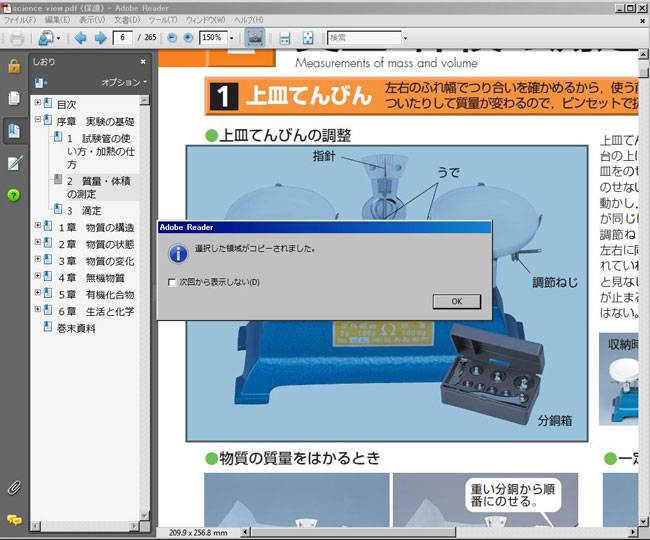Select bookmark 1 試験管の使い方・加熱の仕方
The image size is (650, 540).
tap(101, 151)
